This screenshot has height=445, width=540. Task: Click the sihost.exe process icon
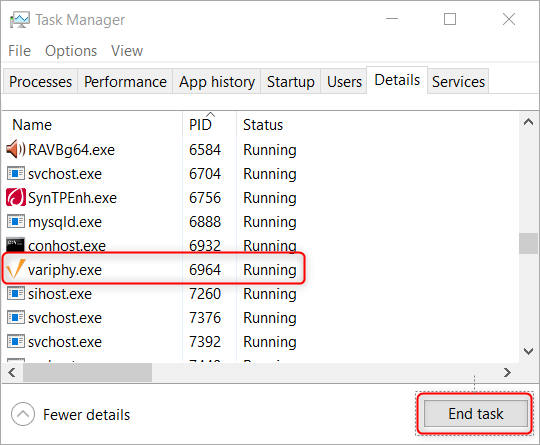coord(15,293)
